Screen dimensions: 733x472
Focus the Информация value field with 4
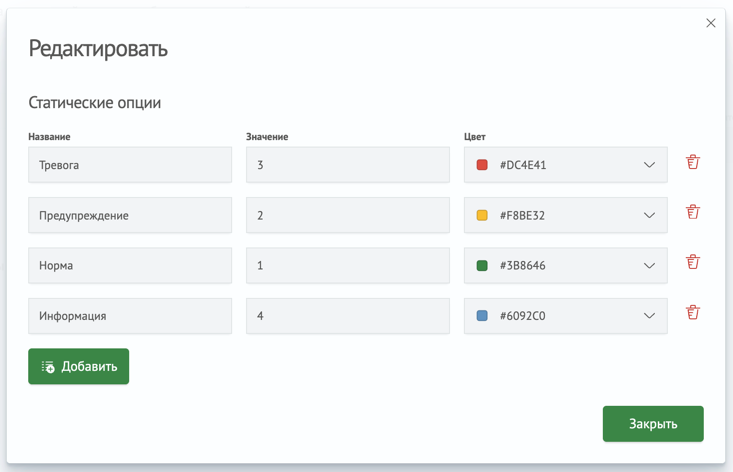tap(347, 316)
